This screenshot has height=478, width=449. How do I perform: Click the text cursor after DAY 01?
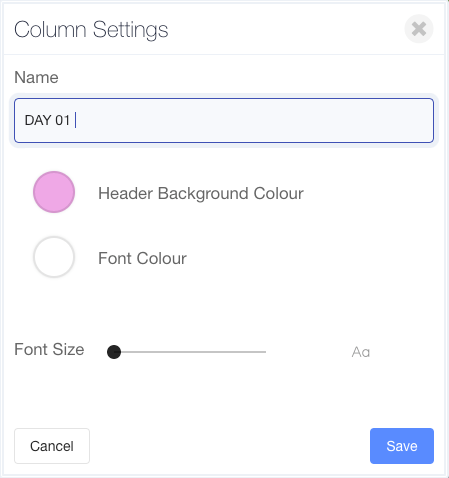pos(76,120)
